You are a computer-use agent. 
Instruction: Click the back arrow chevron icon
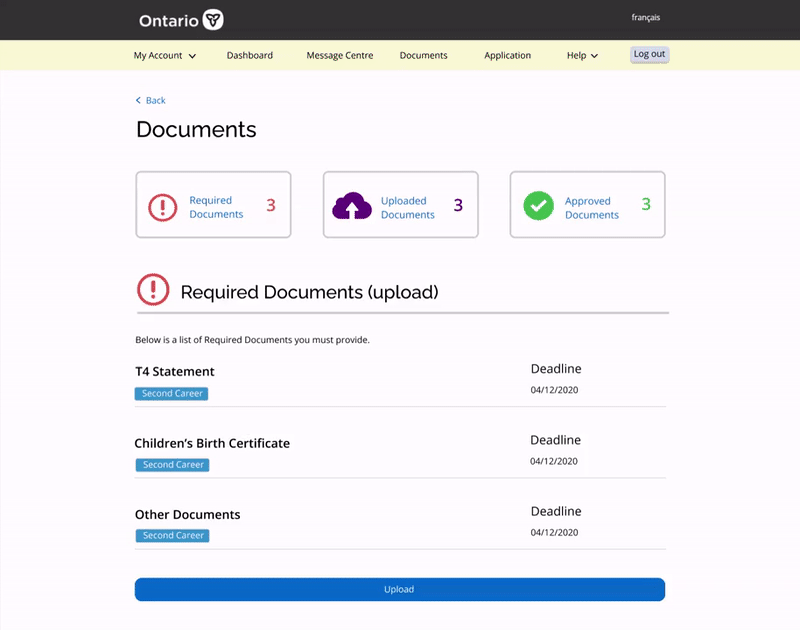point(138,100)
